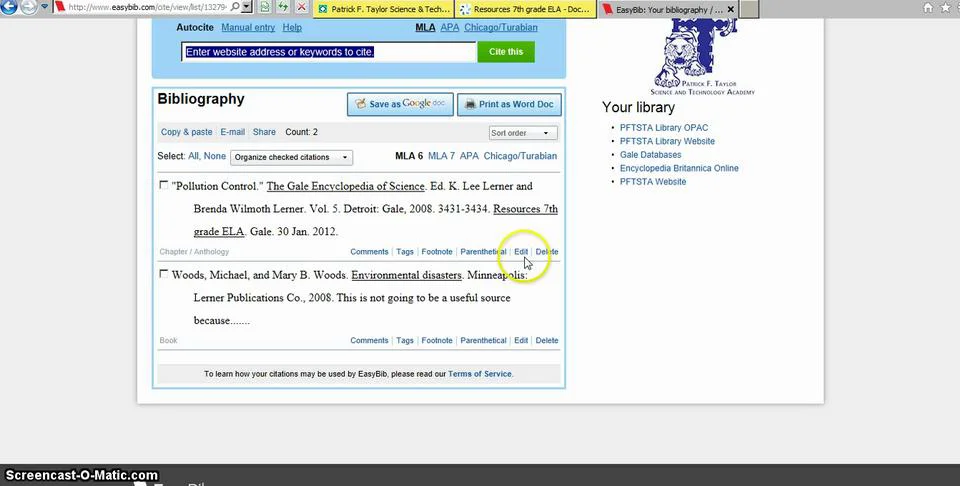Switch bibliography format to Chicago/Turabian
This screenshot has height=486, width=960.
pos(520,156)
